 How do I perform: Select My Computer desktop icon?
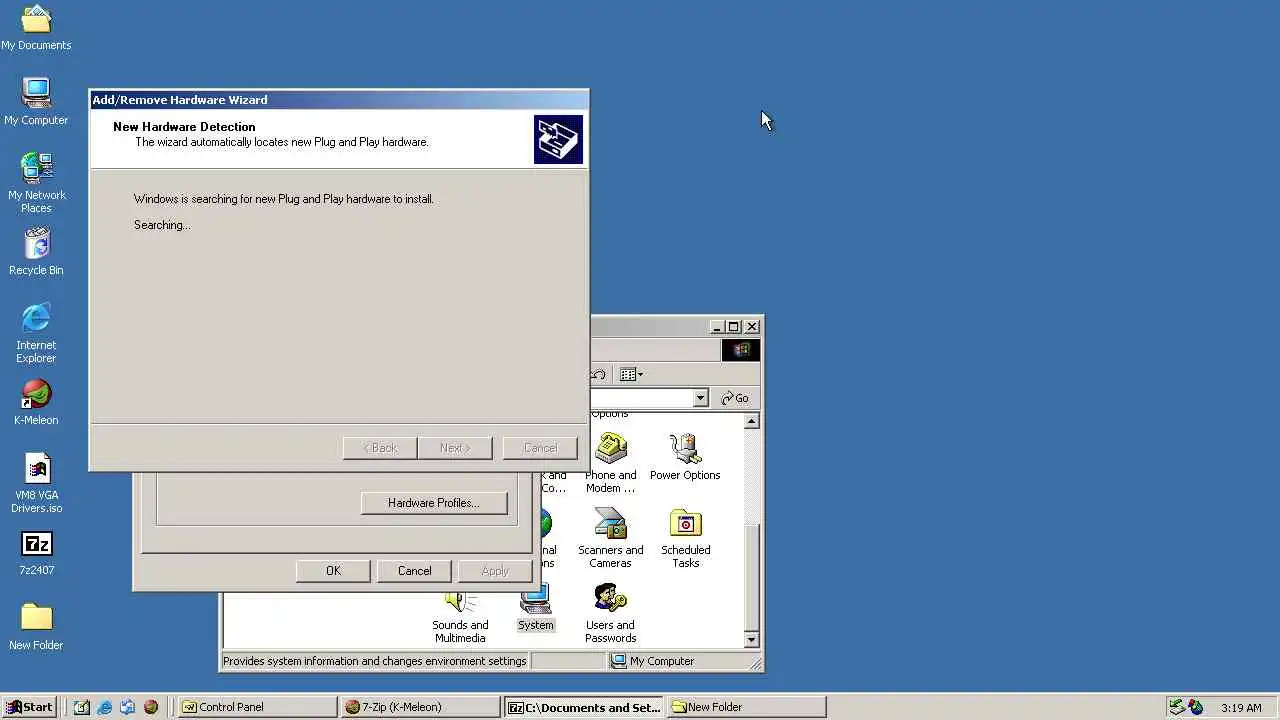(x=36, y=102)
